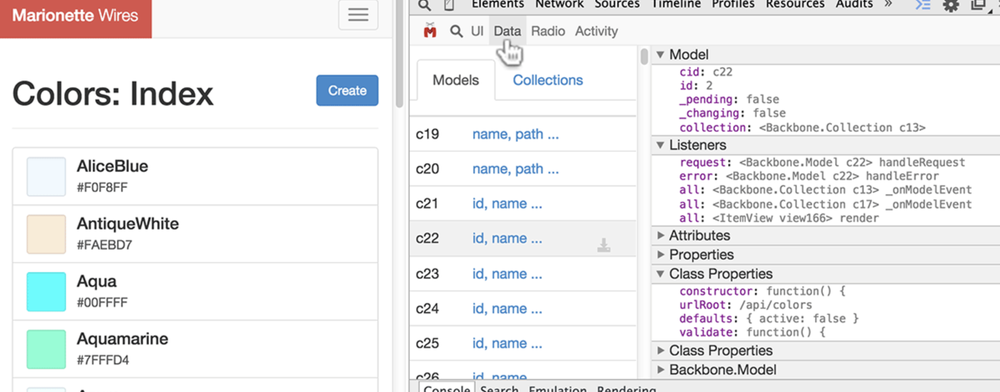The height and width of the screenshot is (392, 1000).
Task: Click the 'id, name ...' link for c24
Action: [507, 309]
